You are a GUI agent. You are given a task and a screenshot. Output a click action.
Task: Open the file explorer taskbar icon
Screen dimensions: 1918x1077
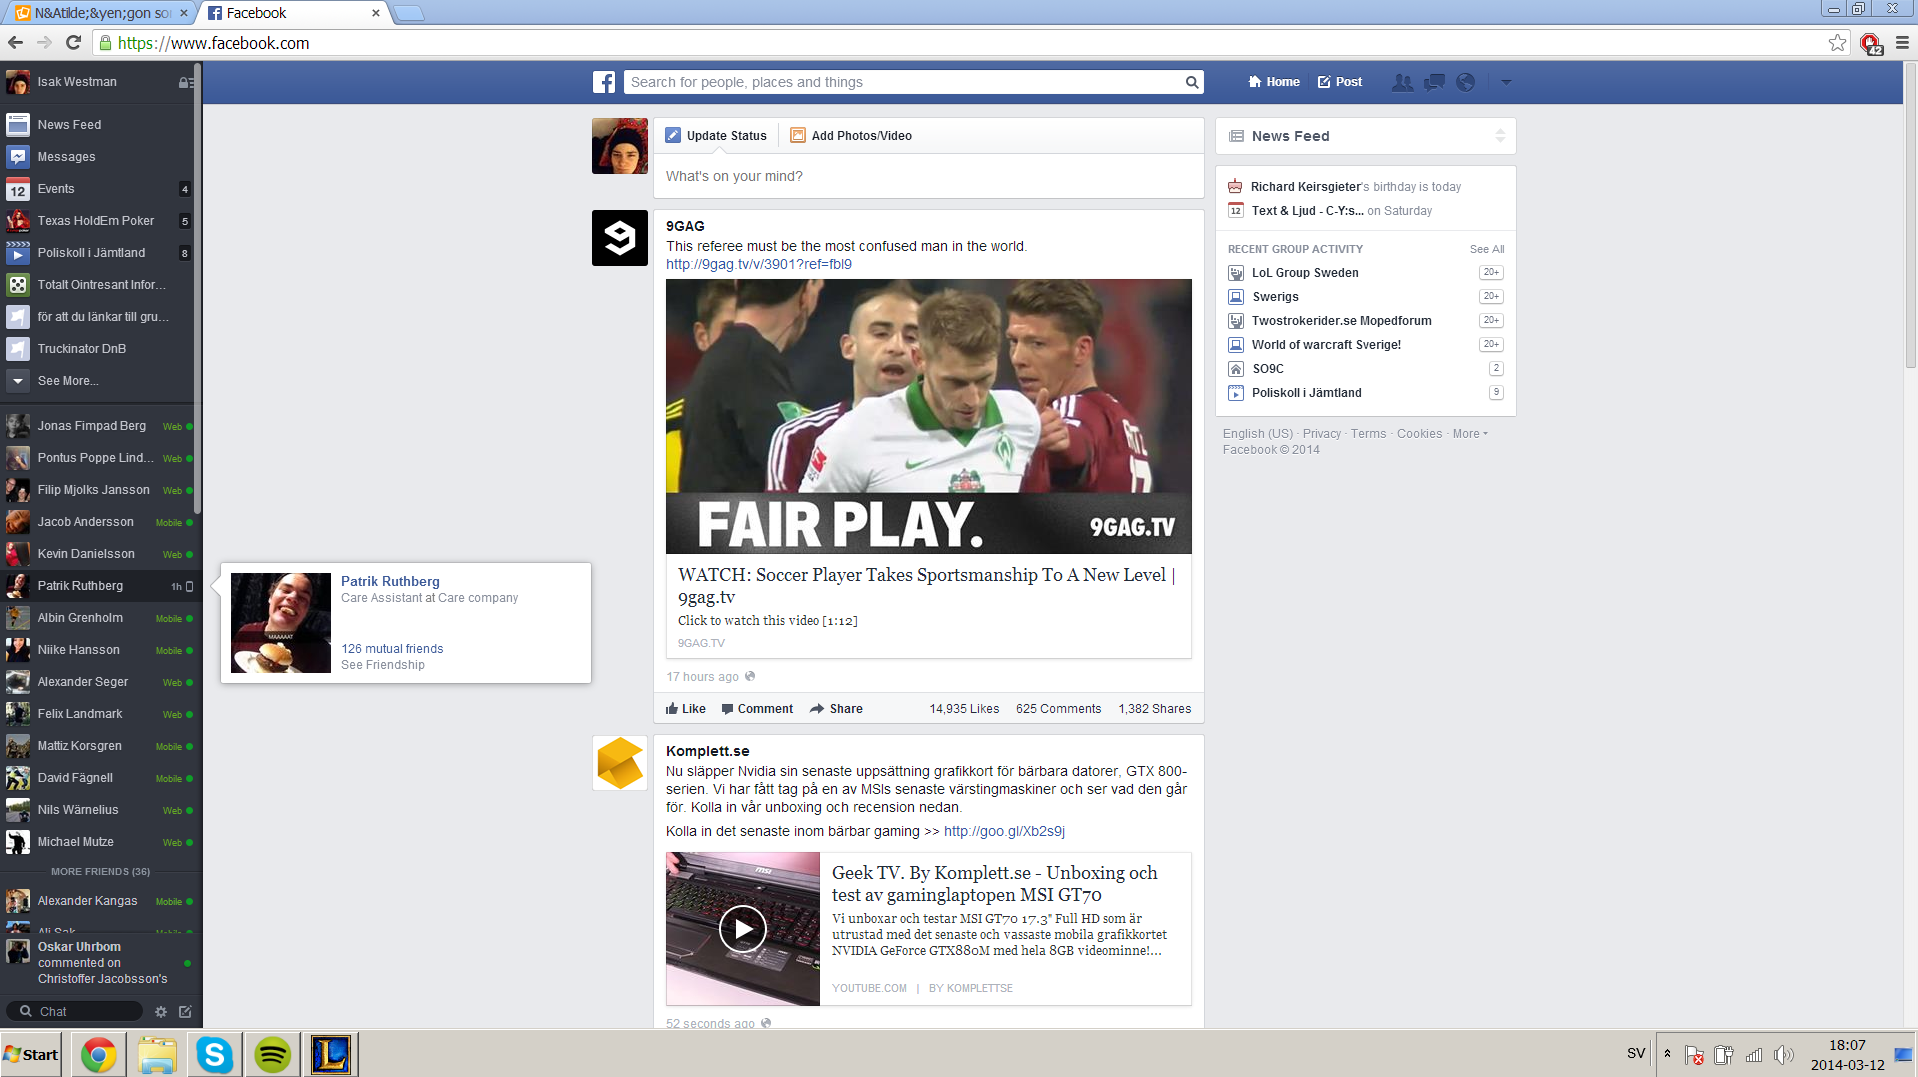(x=157, y=1054)
